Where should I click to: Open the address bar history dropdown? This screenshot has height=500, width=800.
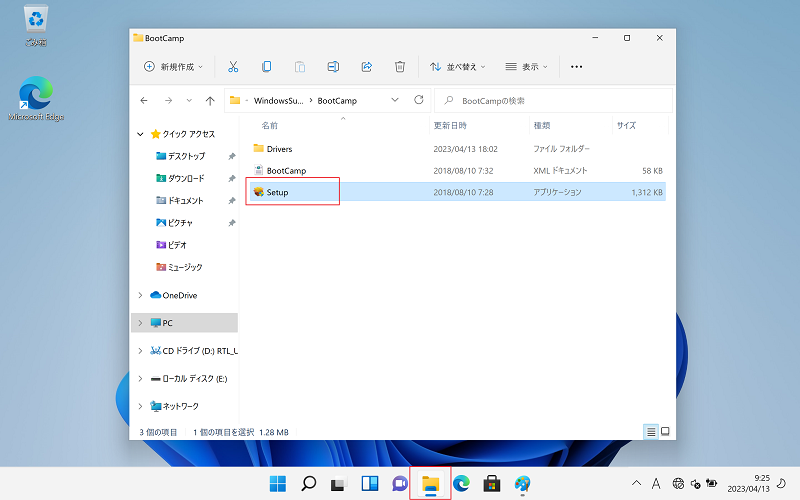coord(395,100)
